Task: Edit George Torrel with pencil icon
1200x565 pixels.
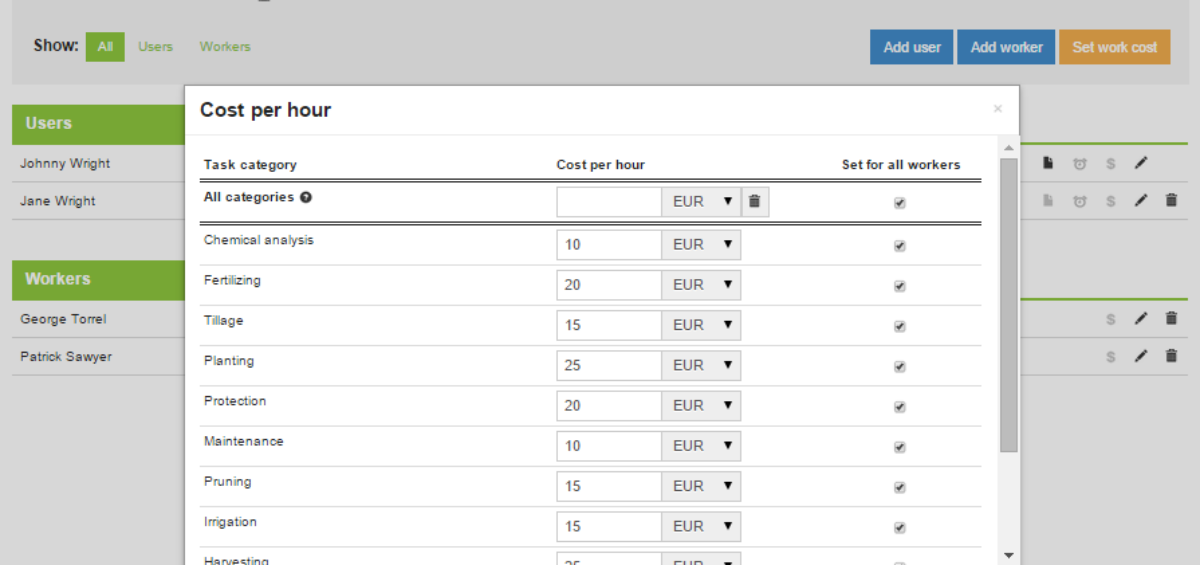Action: pos(1141,319)
